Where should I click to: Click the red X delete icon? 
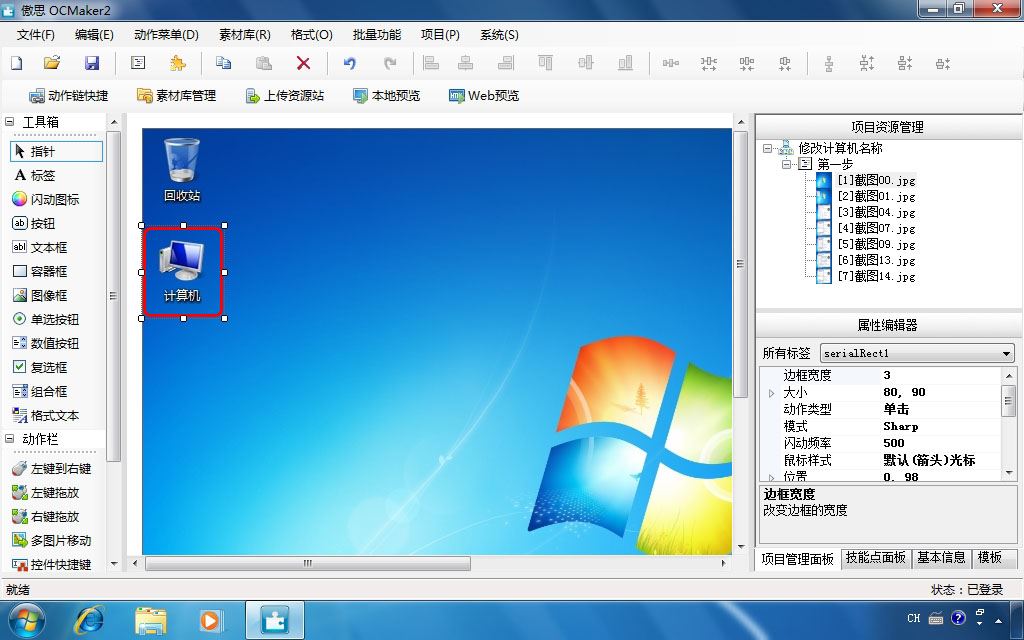click(x=303, y=63)
